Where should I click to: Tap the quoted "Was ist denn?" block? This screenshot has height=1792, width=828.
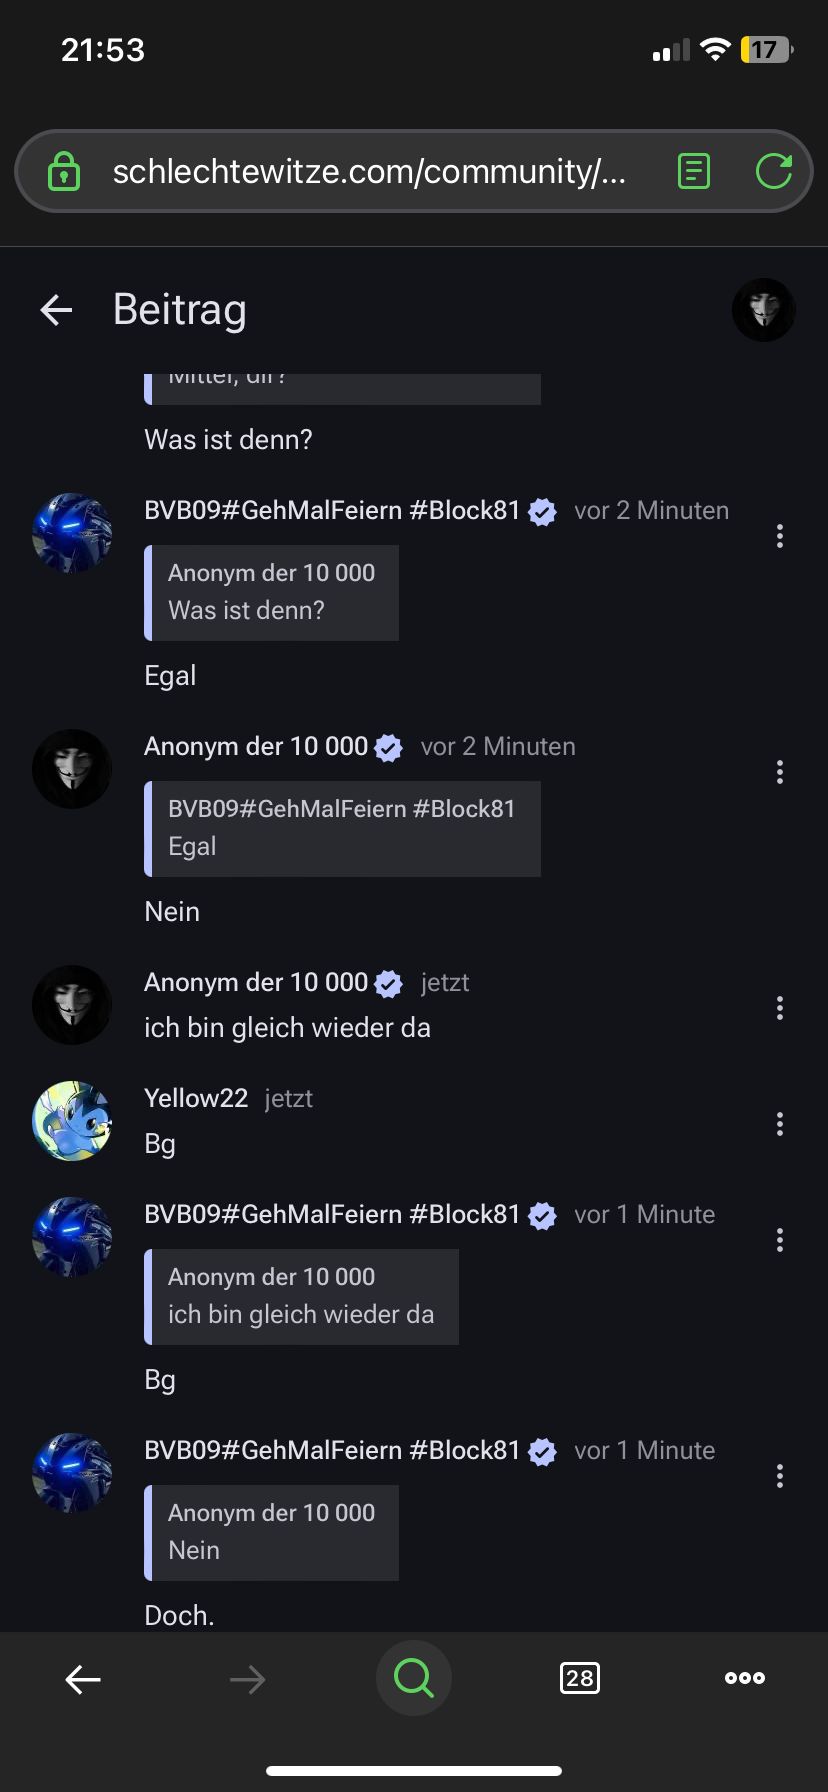click(x=272, y=592)
